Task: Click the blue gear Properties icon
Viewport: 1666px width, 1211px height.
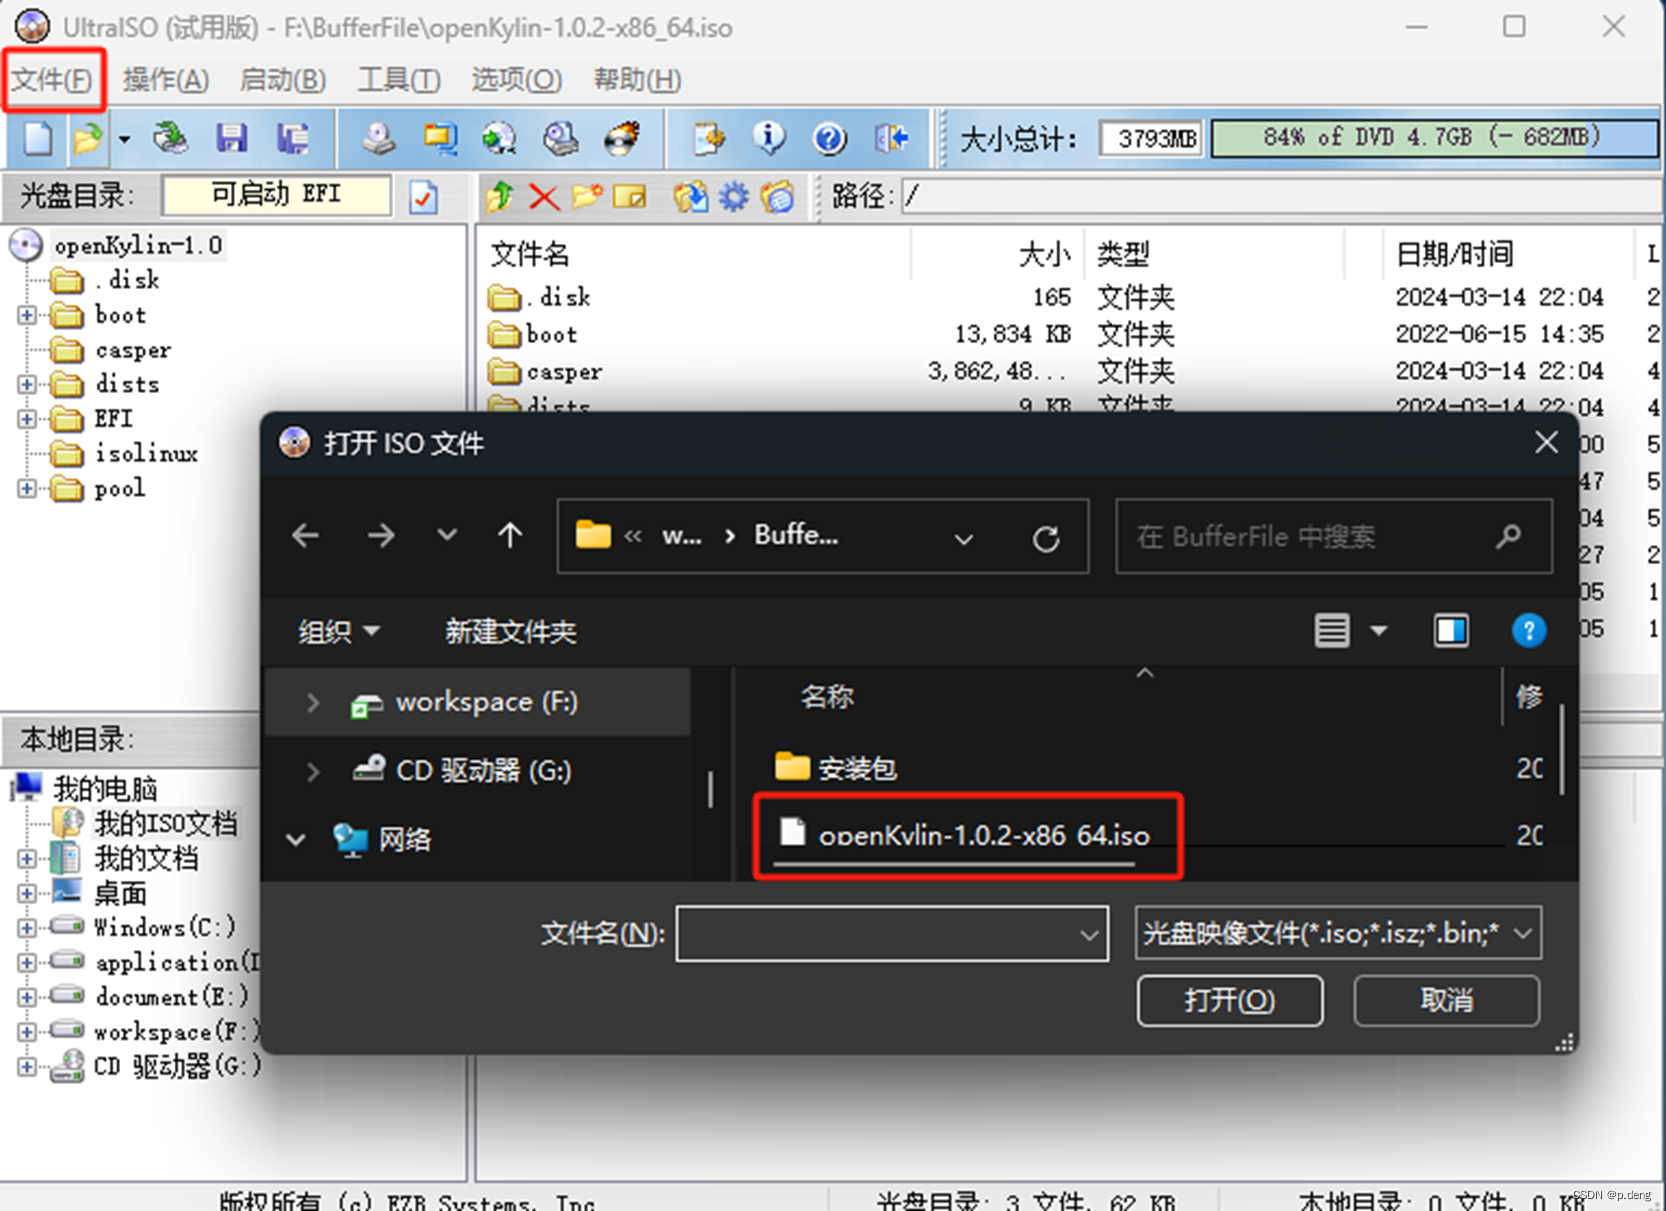Action: [x=734, y=197]
